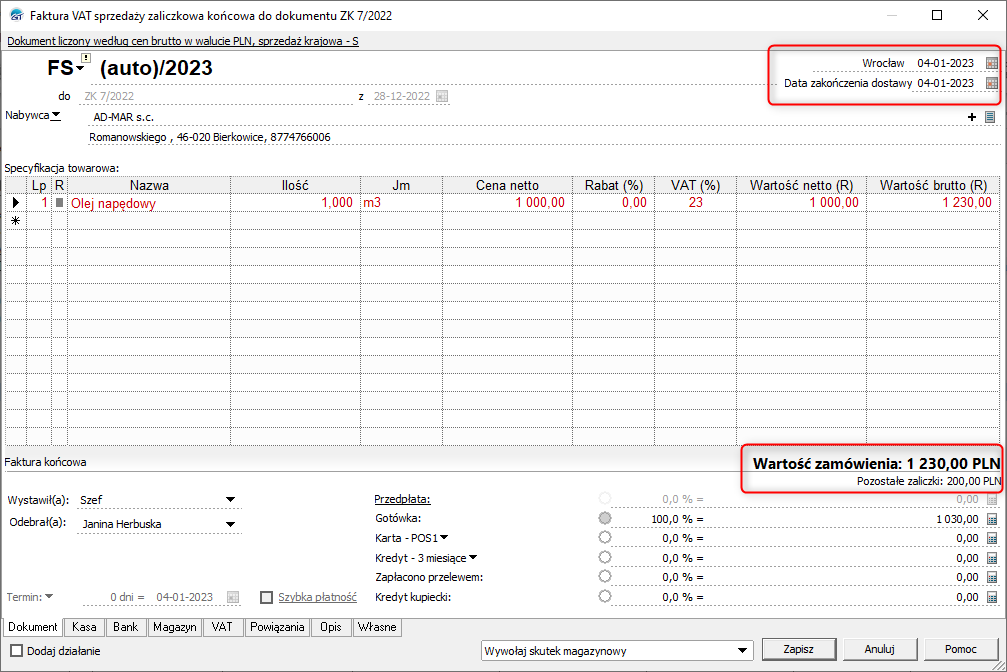1007x672 pixels.
Task: Switch to the Kasa tab
Action: 84,627
